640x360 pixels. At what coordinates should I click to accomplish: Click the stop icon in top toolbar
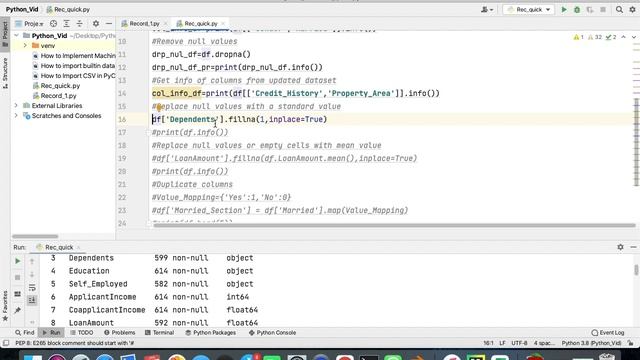coord(603,9)
